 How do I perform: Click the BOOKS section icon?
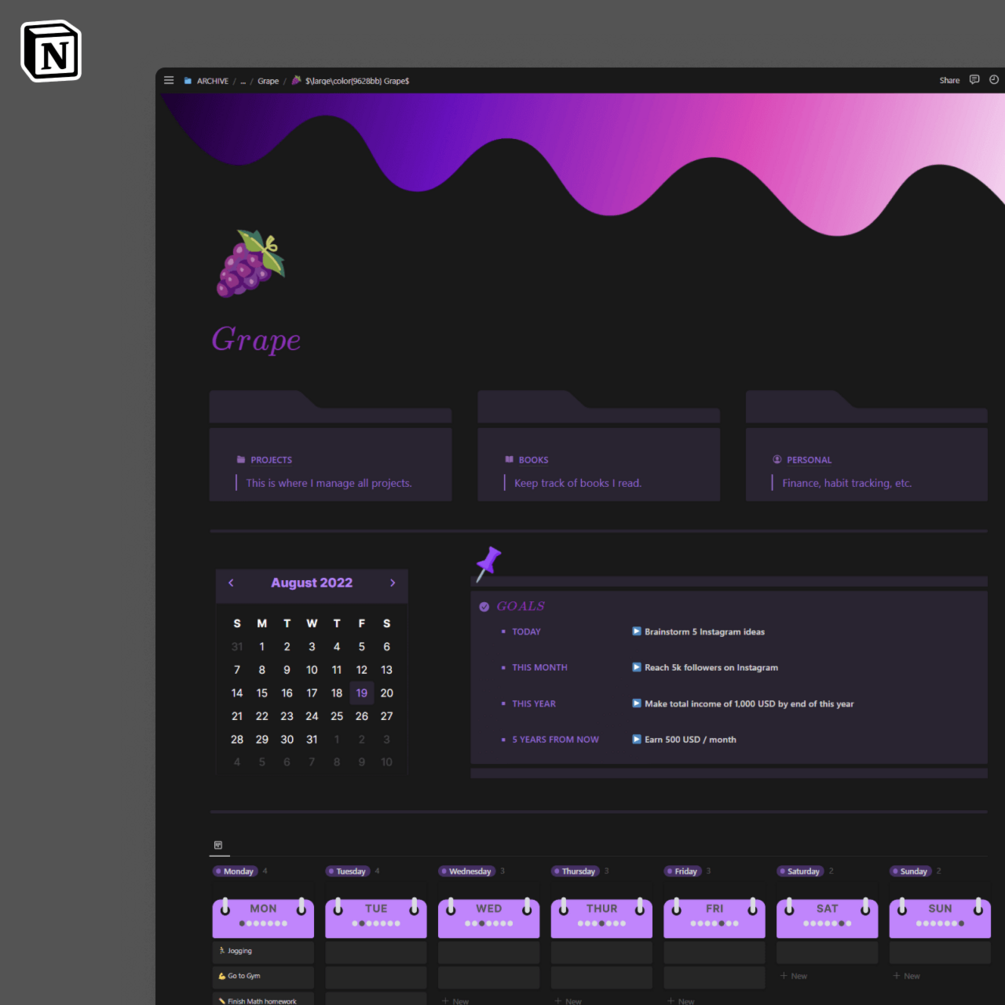click(508, 459)
